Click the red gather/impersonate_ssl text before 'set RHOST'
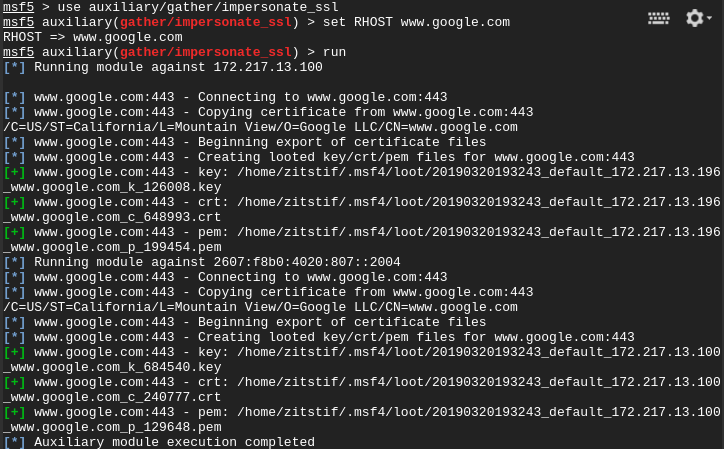The height and width of the screenshot is (449, 724). [x=206, y=22]
